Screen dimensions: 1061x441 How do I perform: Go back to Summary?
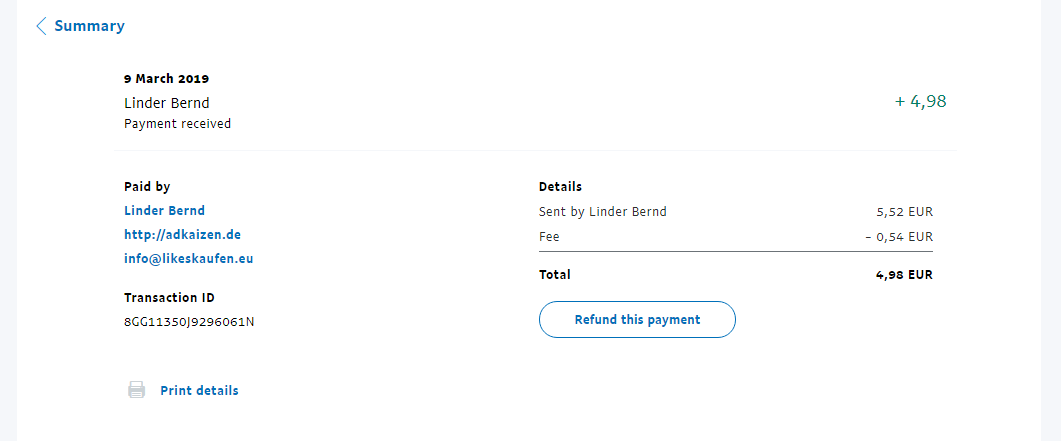pos(89,26)
